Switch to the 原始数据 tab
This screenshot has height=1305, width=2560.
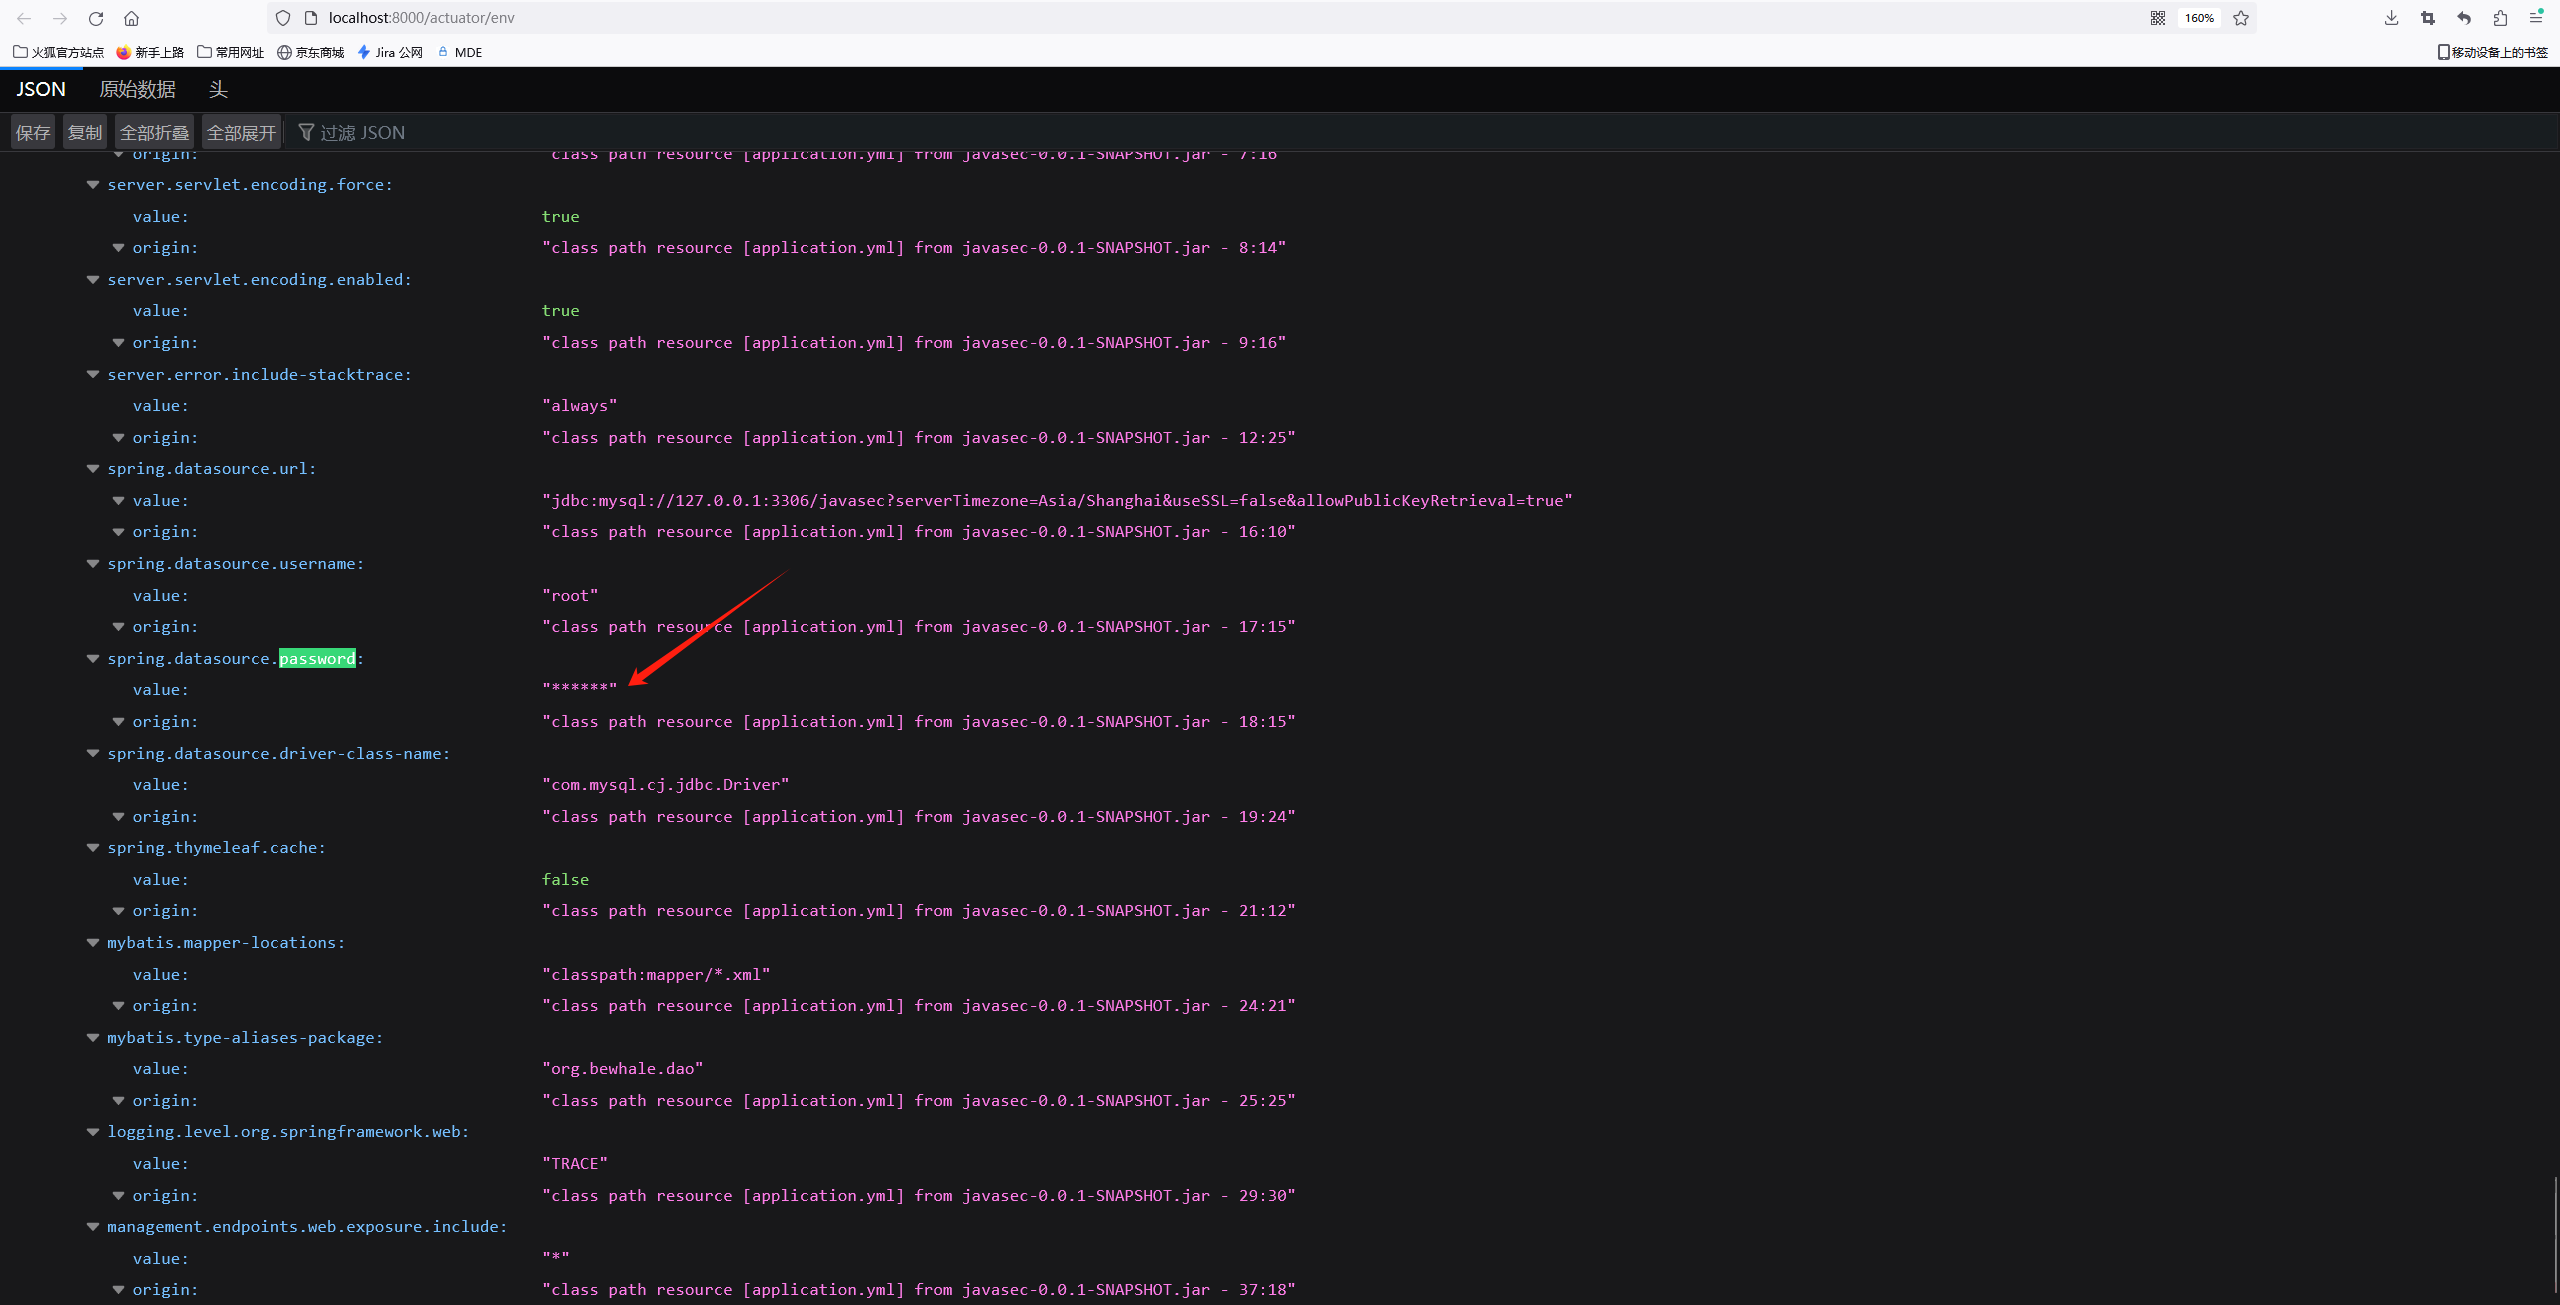pyautogui.click(x=137, y=89)
